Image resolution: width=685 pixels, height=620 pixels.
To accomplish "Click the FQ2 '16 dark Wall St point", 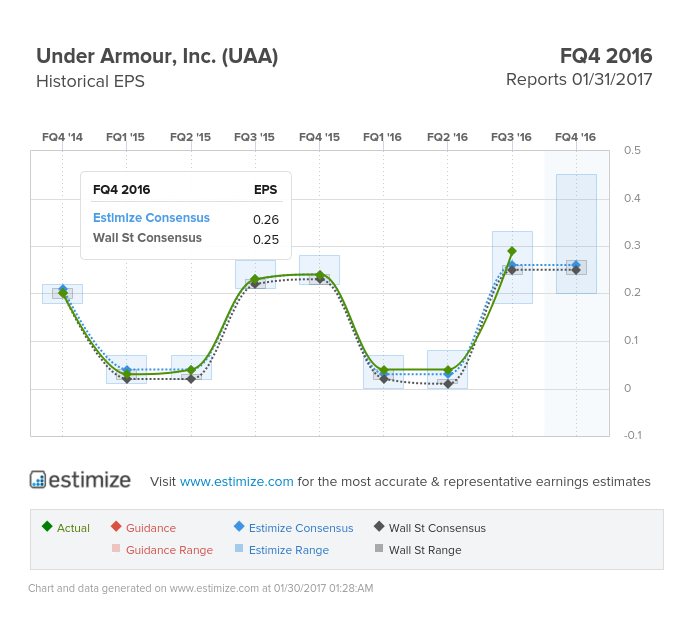I will [x=448, y=384].
